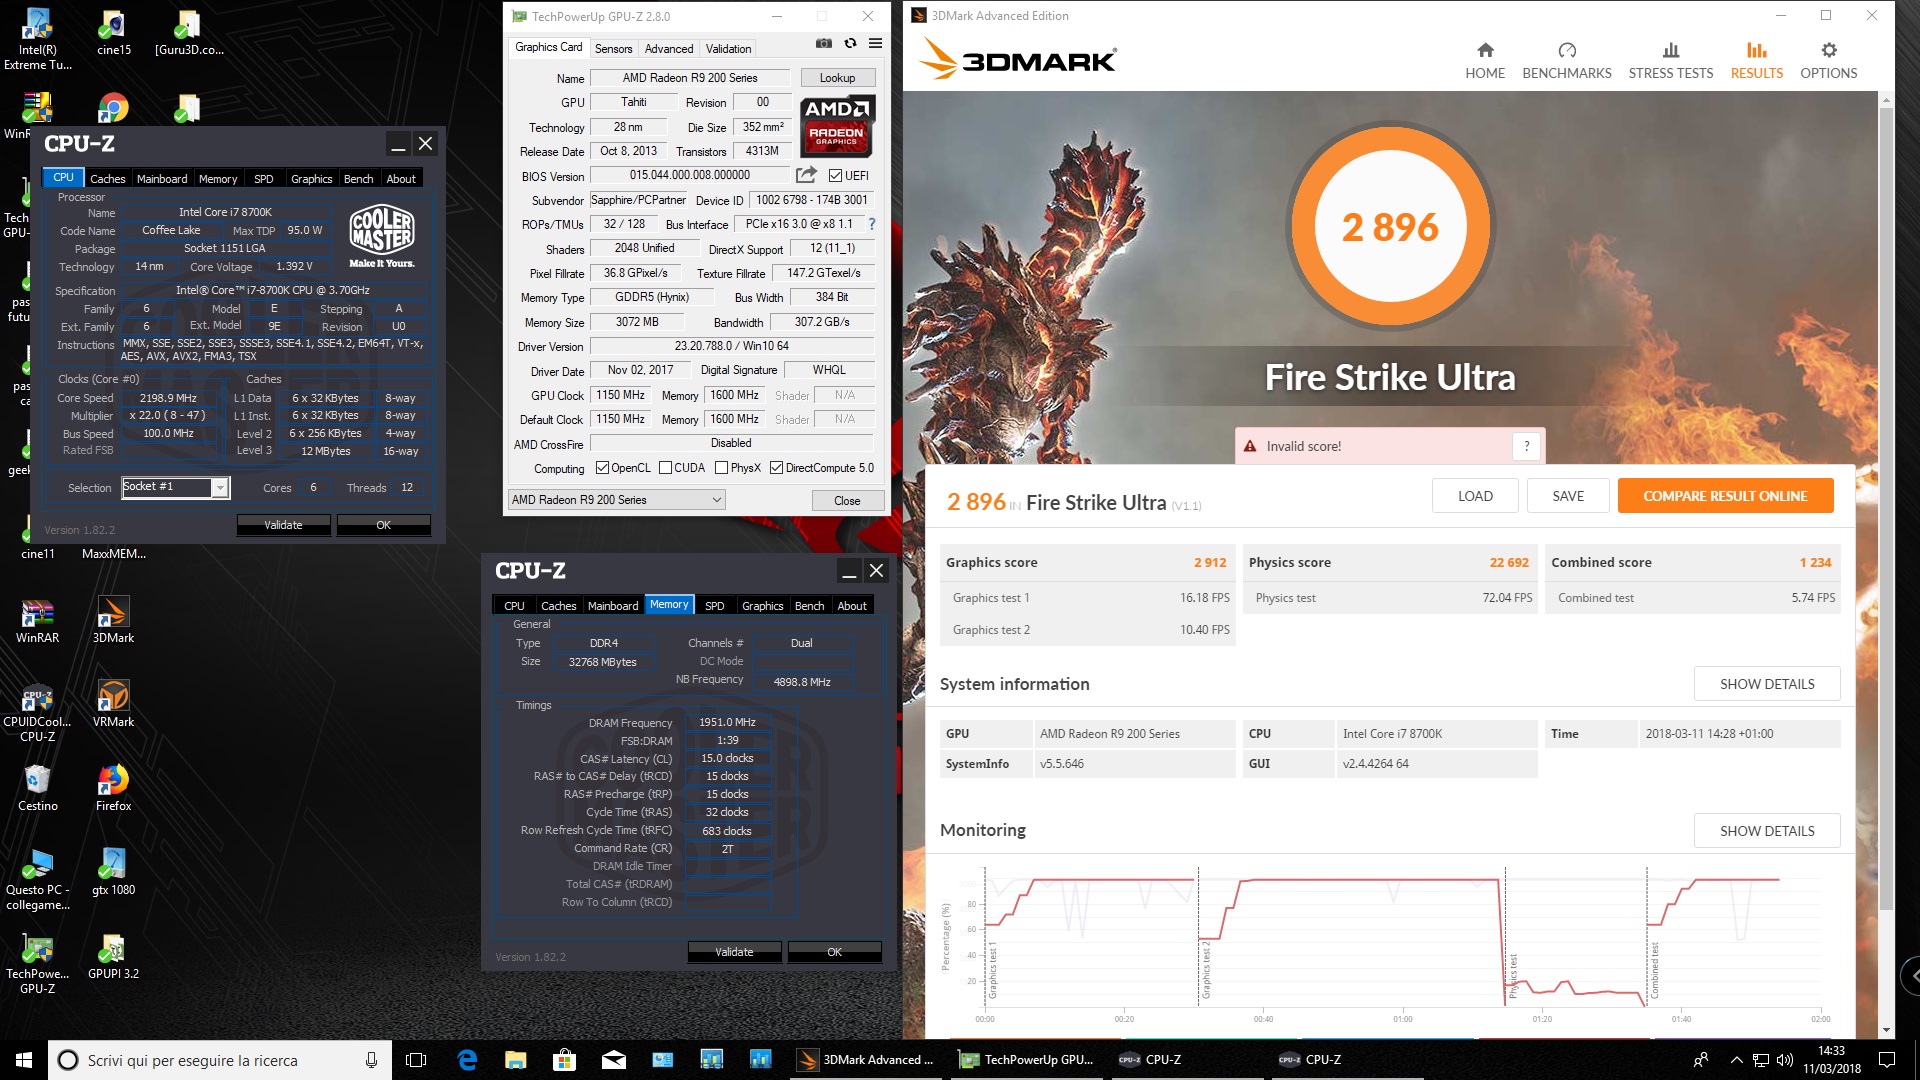Open the VRMark desktop shortcut
Screen dimensions: 1920x1080
[113, 703]
